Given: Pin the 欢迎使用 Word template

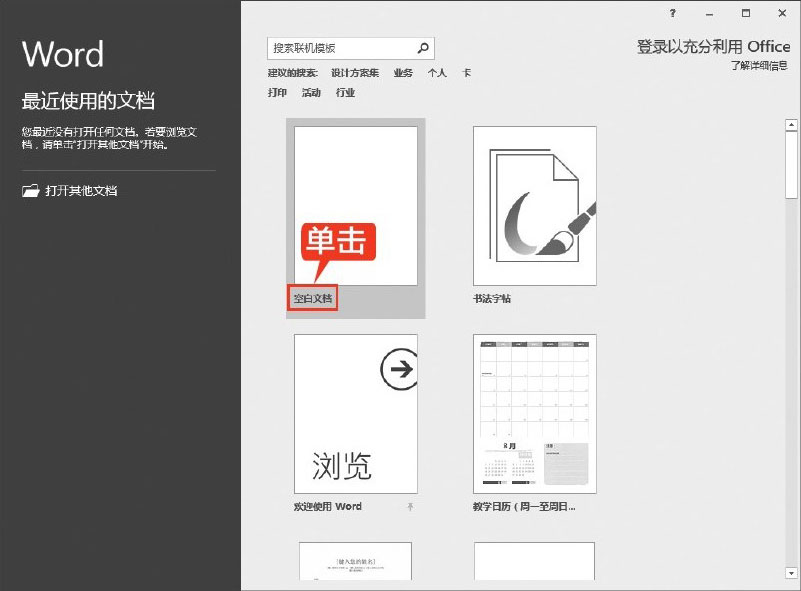Looking at the screenshot, I should tap(410, 507).
